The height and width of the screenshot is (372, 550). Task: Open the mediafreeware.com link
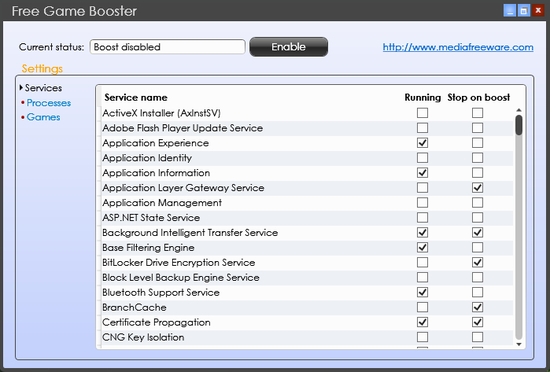(458, 47)
